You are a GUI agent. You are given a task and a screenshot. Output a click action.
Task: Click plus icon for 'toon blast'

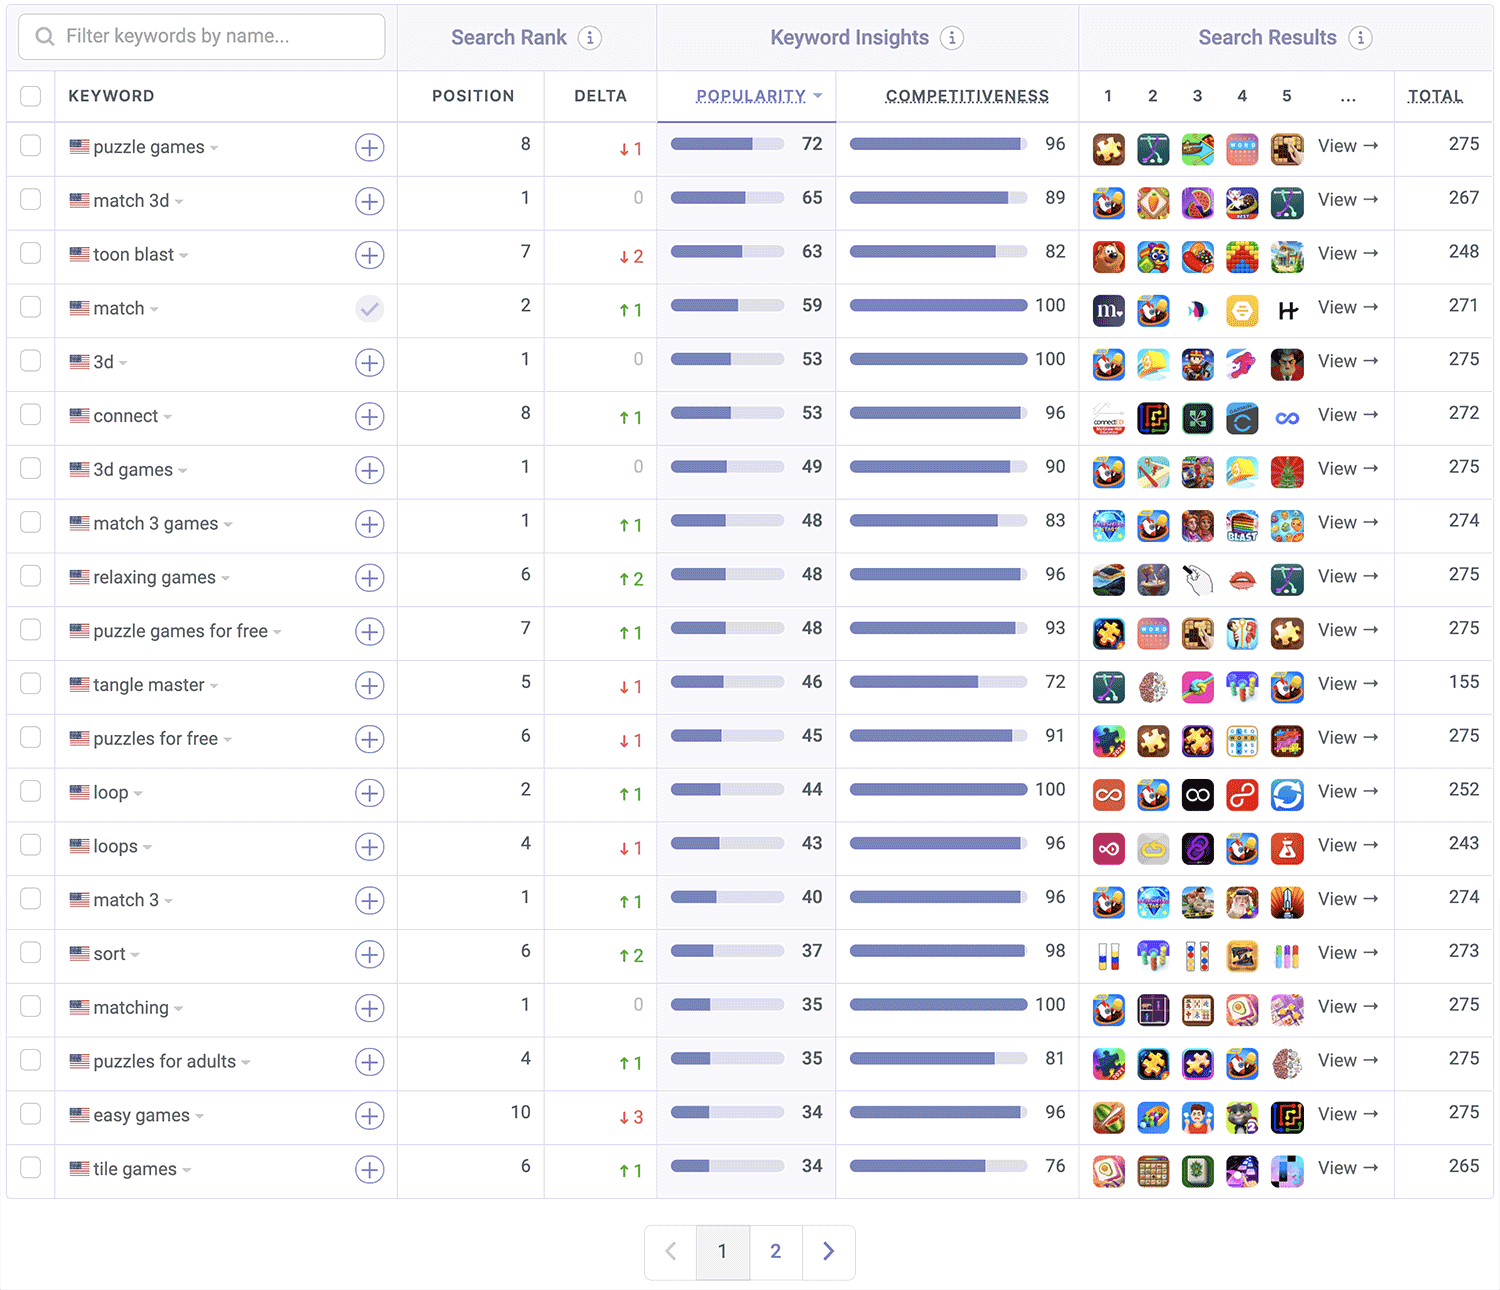[370, 256]
